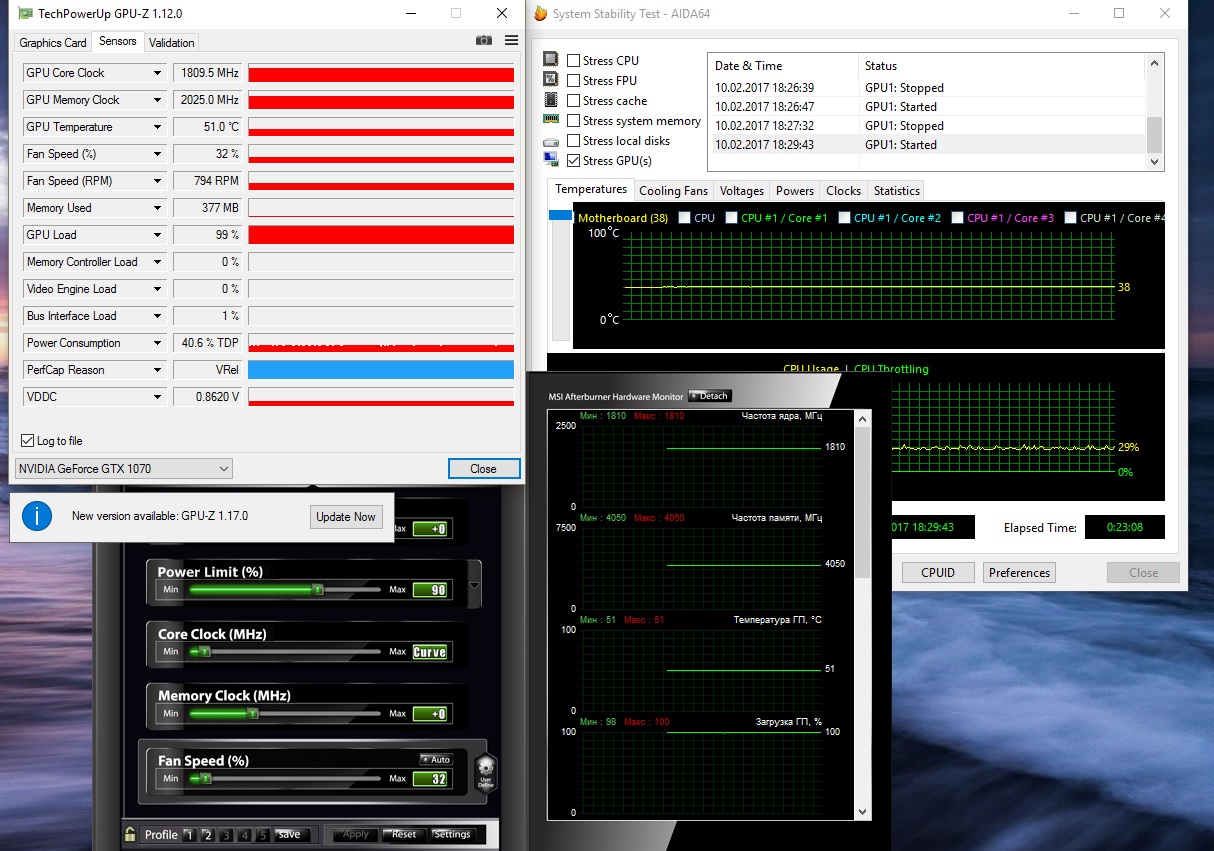Click Power Limit value field showing 90
Image resolution: width=1214 pixels, height=851 pixels.
[430, 590]
